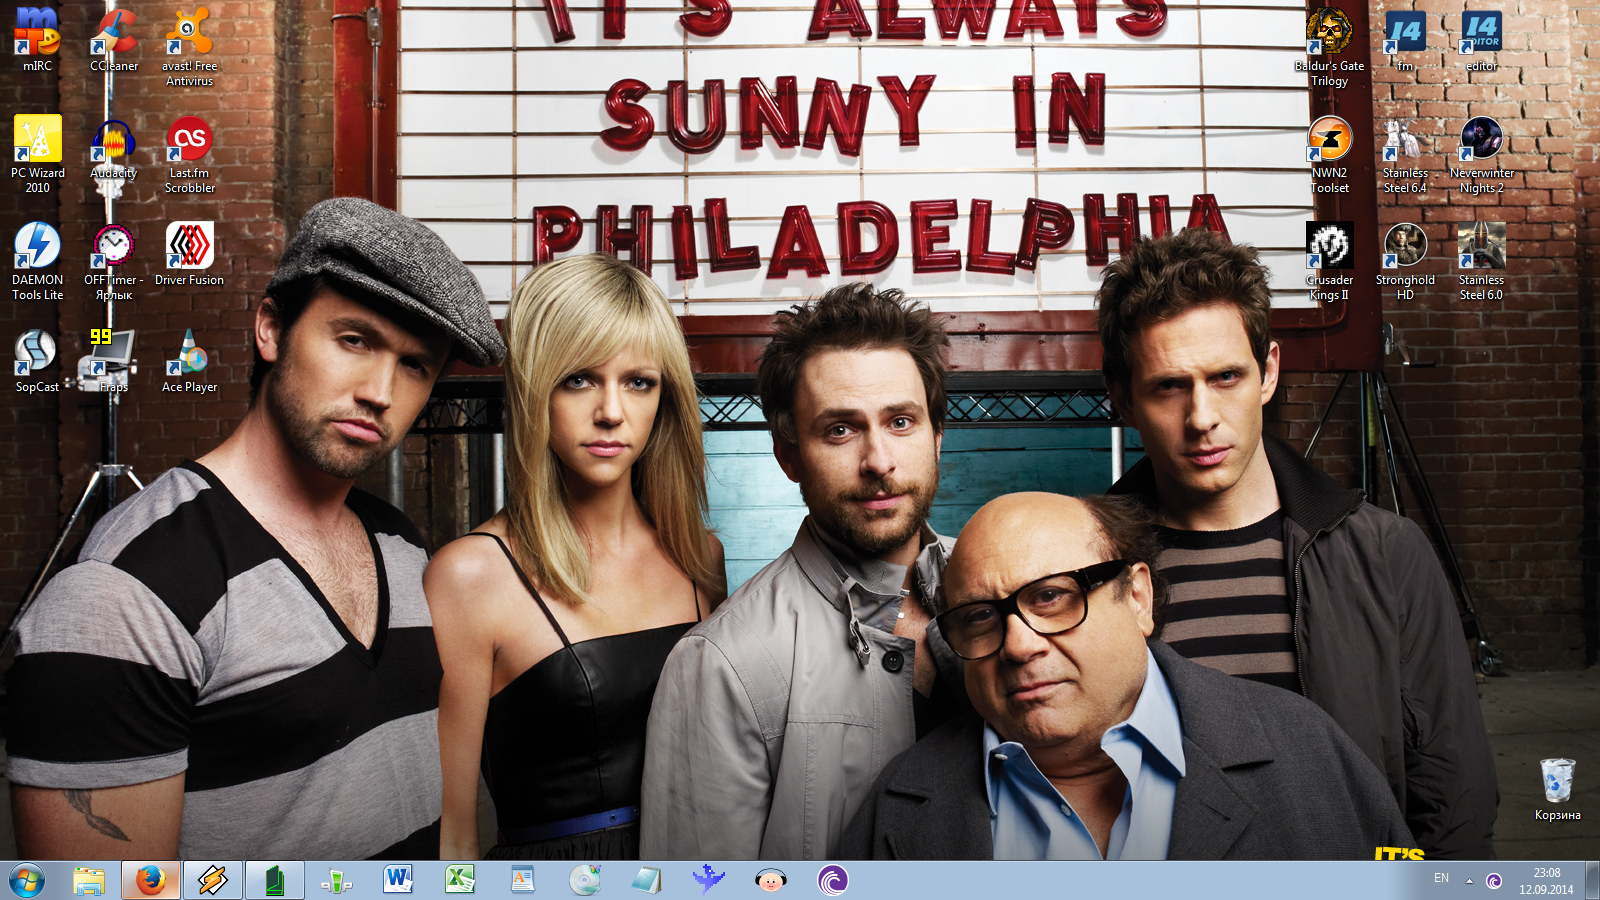
Task: Open Windows Explorer from the taskbar
Action: [x=89, y=880]
